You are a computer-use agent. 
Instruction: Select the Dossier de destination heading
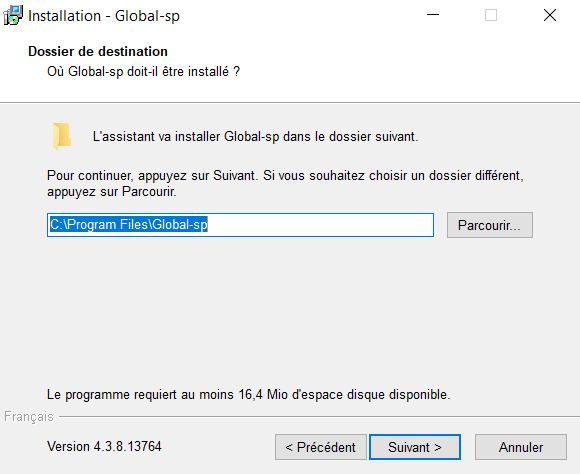(x=98, y=51)
